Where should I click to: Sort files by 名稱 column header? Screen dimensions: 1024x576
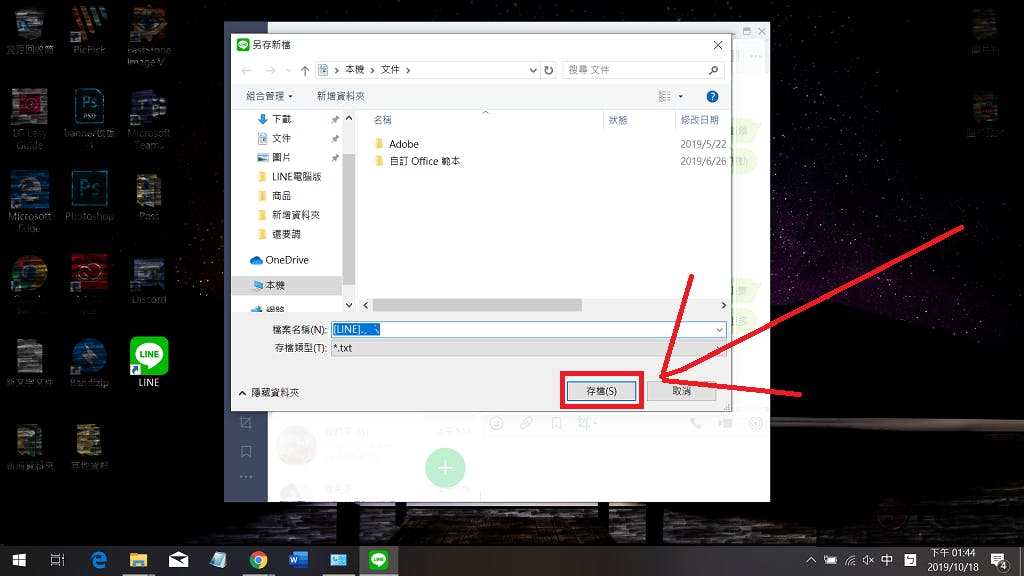[382, 119]
